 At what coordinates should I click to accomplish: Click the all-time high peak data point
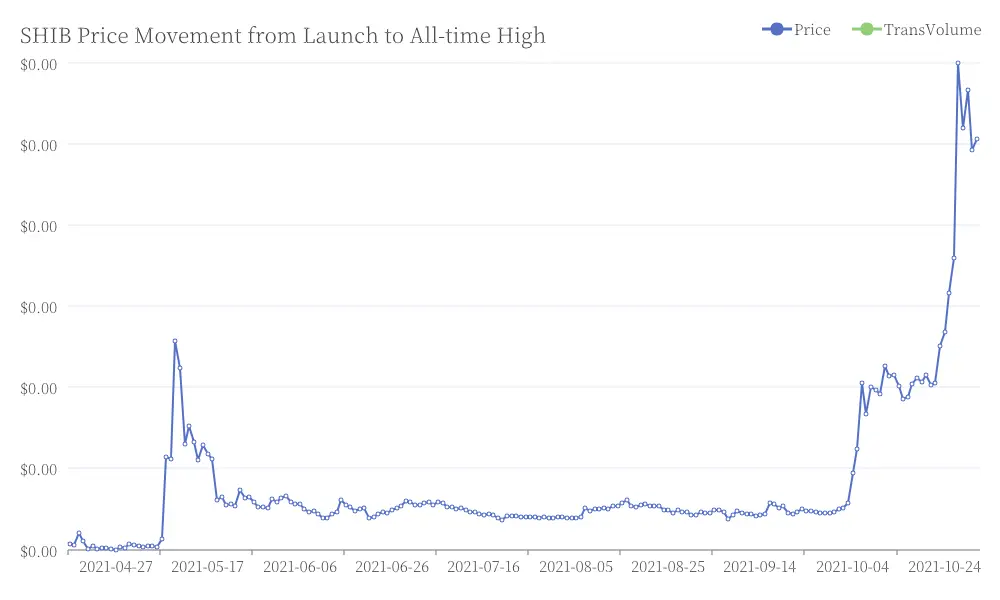pos(958,63)
